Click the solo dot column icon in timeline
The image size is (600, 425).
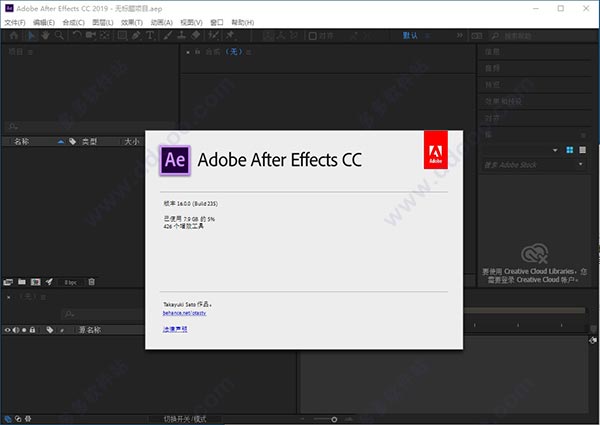(24, 330)
